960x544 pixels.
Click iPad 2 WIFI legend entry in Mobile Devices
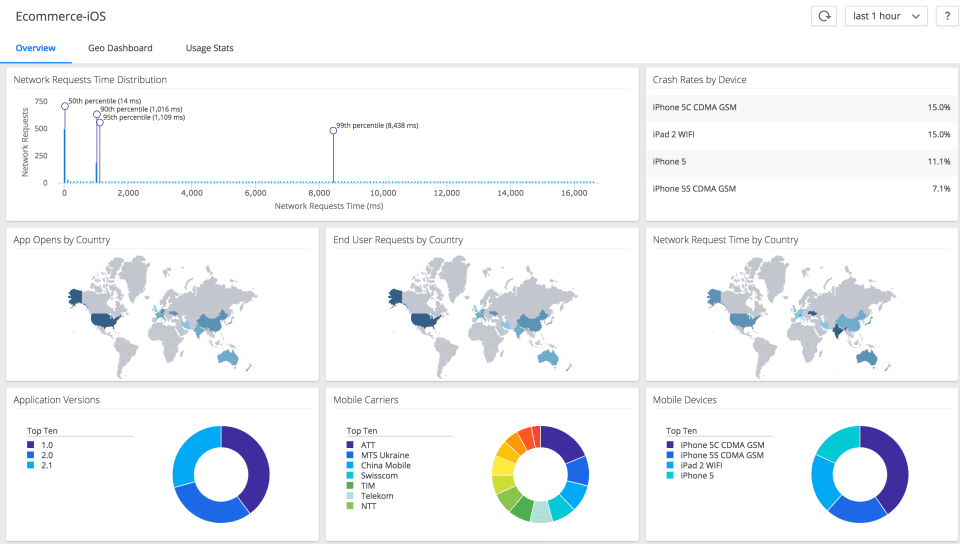(x=694, y=465)
